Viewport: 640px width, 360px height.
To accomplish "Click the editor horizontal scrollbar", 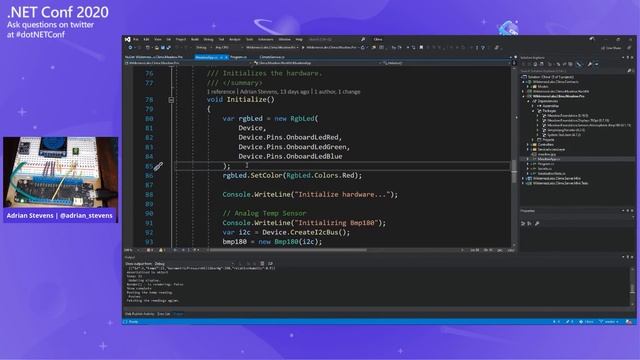I will click(x=288, y=250).
